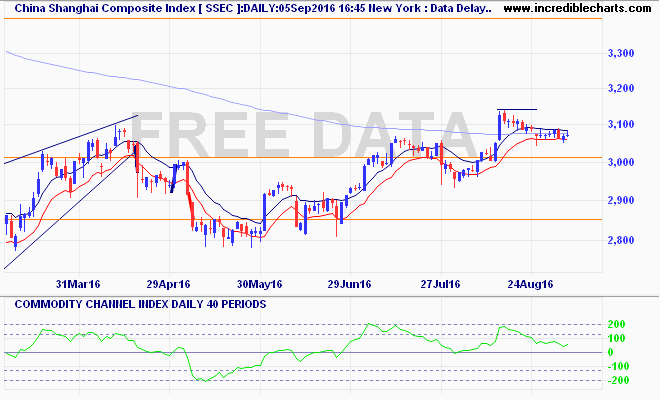The height and width of the screenshot is (400, 660).
Task: Click the Commodity Channel Index indicator title
Action: coord(140,304)
